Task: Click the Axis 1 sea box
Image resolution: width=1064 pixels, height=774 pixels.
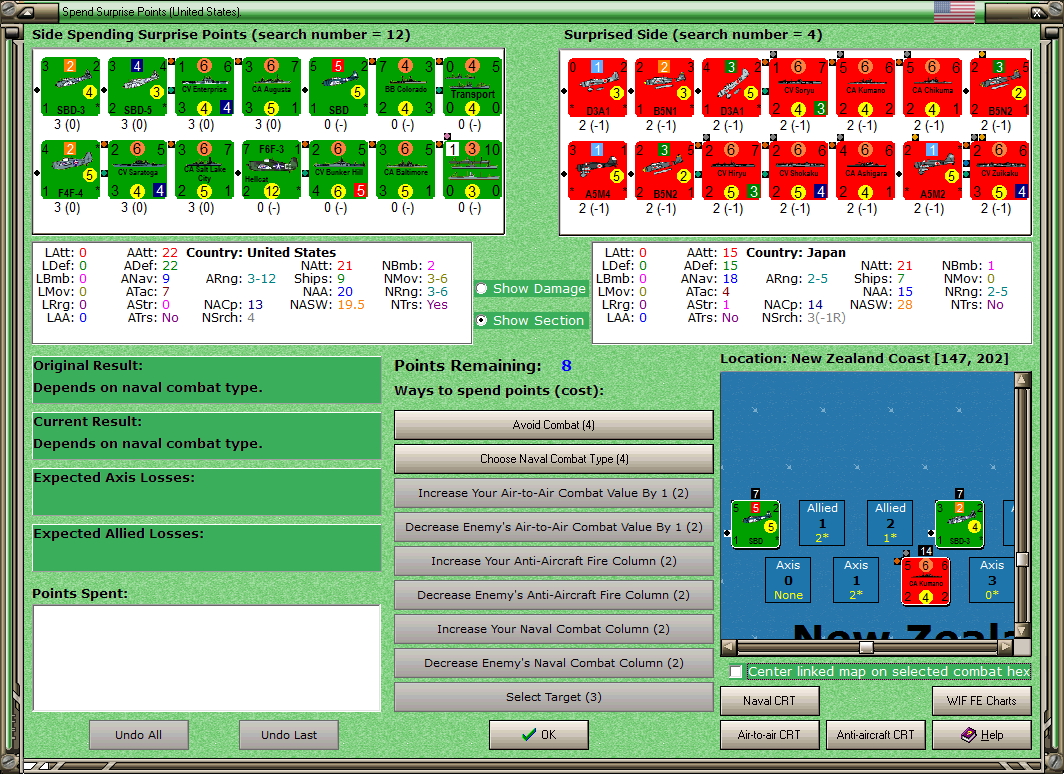Action: pyautogui.click(x=856, y=579)
